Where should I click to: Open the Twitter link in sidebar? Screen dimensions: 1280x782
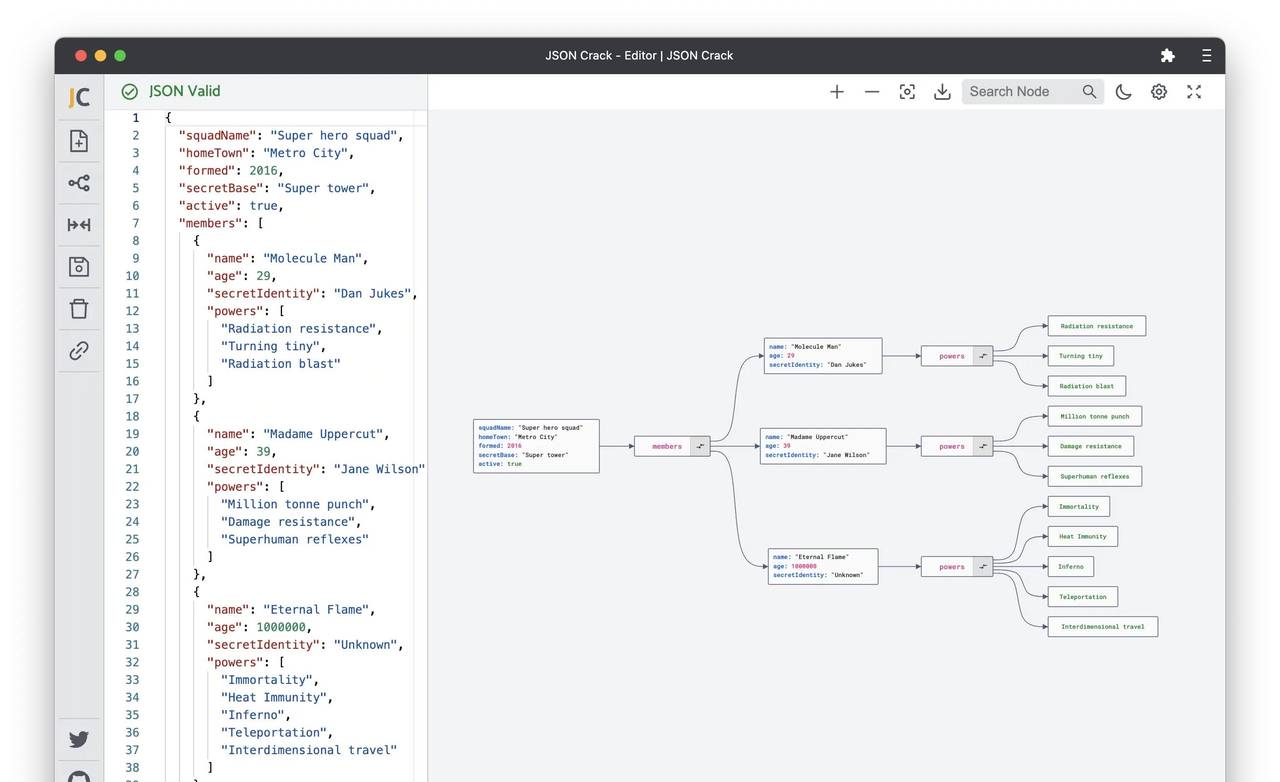[79, 740]
